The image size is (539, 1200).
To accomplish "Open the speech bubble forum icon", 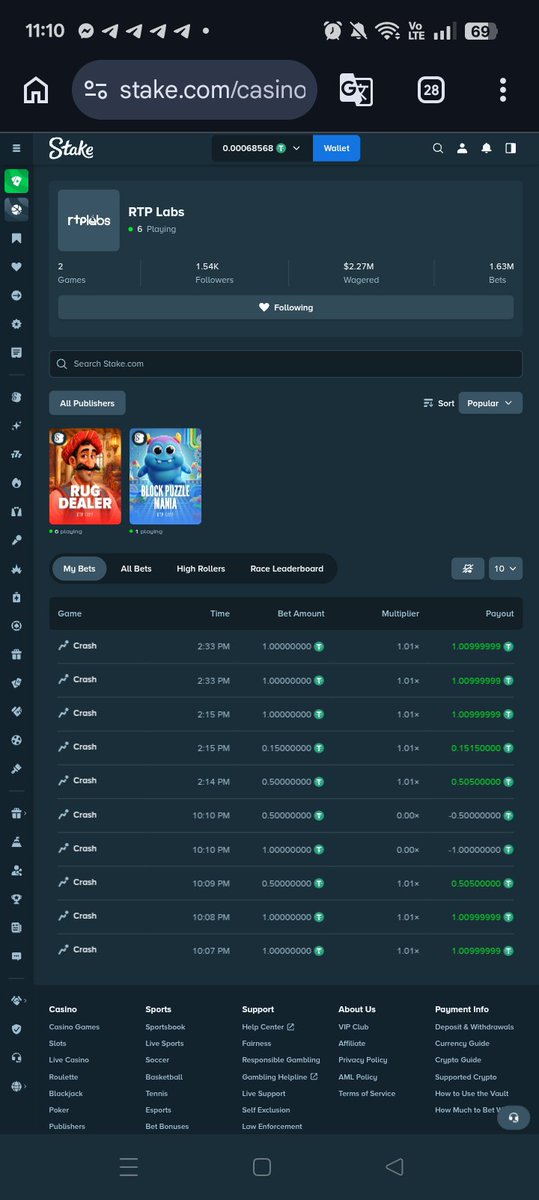I will (16, 957).
